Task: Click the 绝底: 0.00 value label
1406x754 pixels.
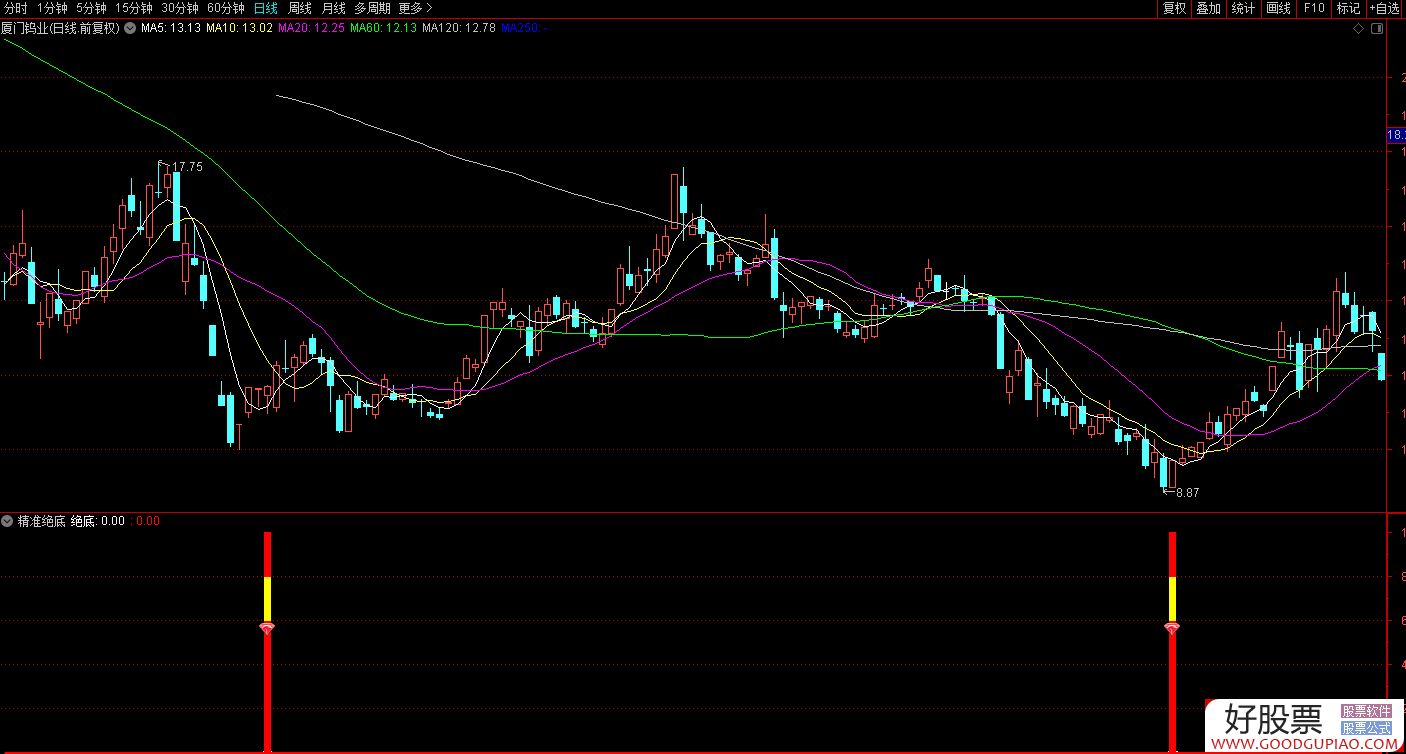Action: coord(98,521)
